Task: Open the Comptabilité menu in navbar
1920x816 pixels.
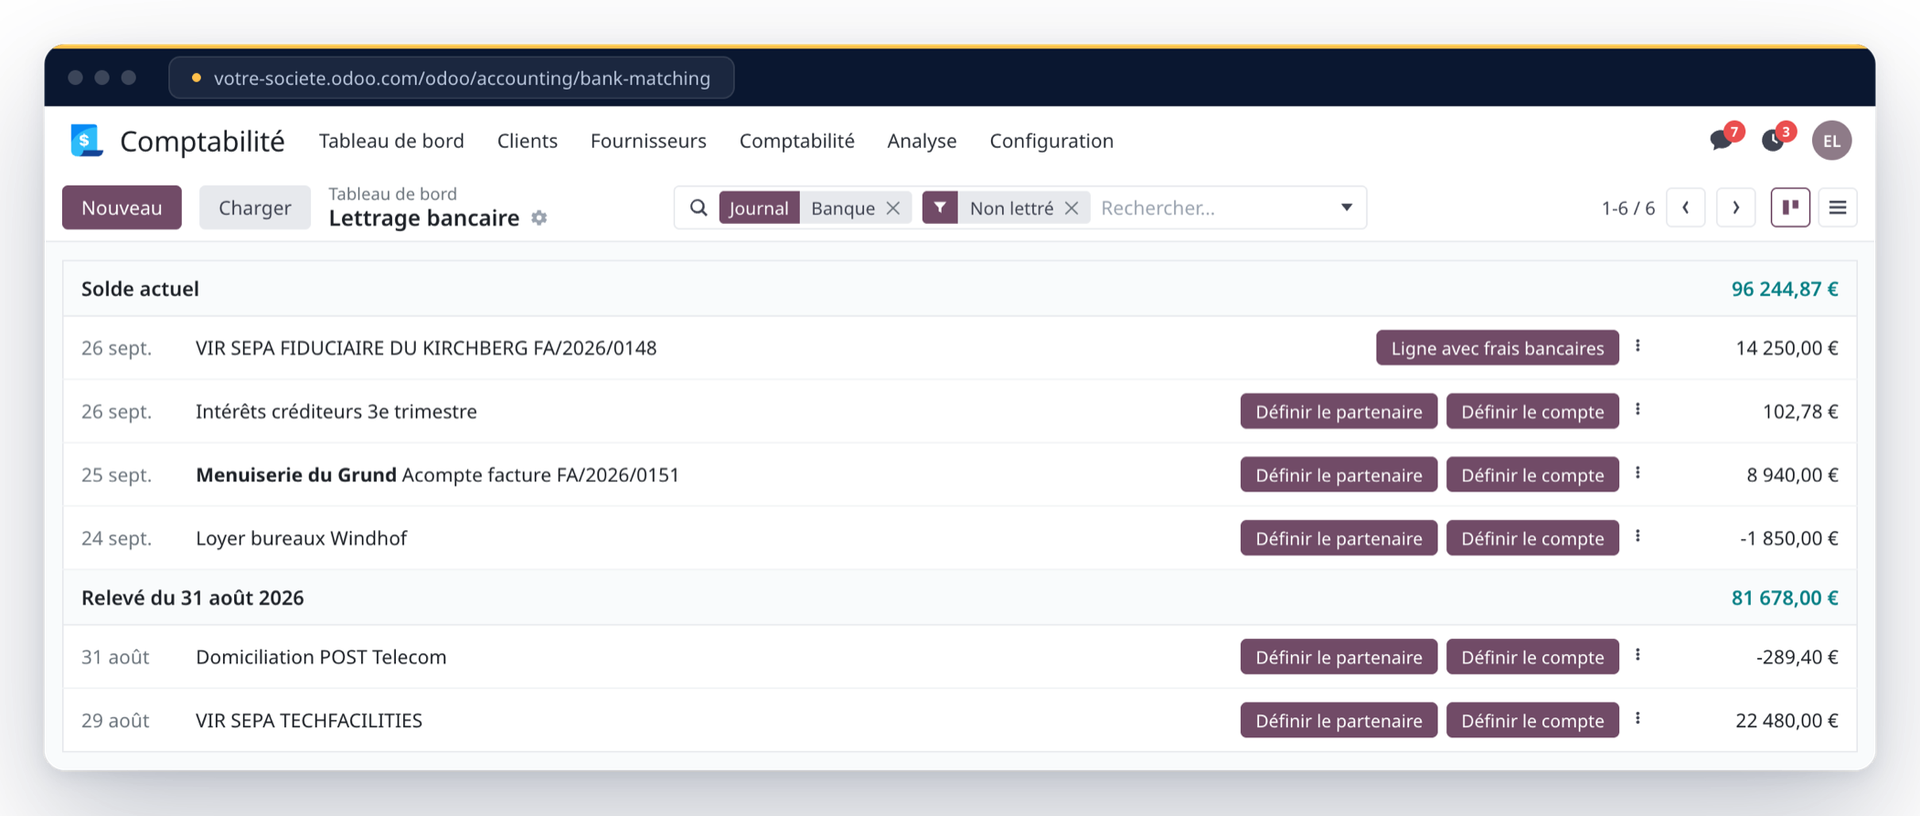Action: [x=797, y=141]
